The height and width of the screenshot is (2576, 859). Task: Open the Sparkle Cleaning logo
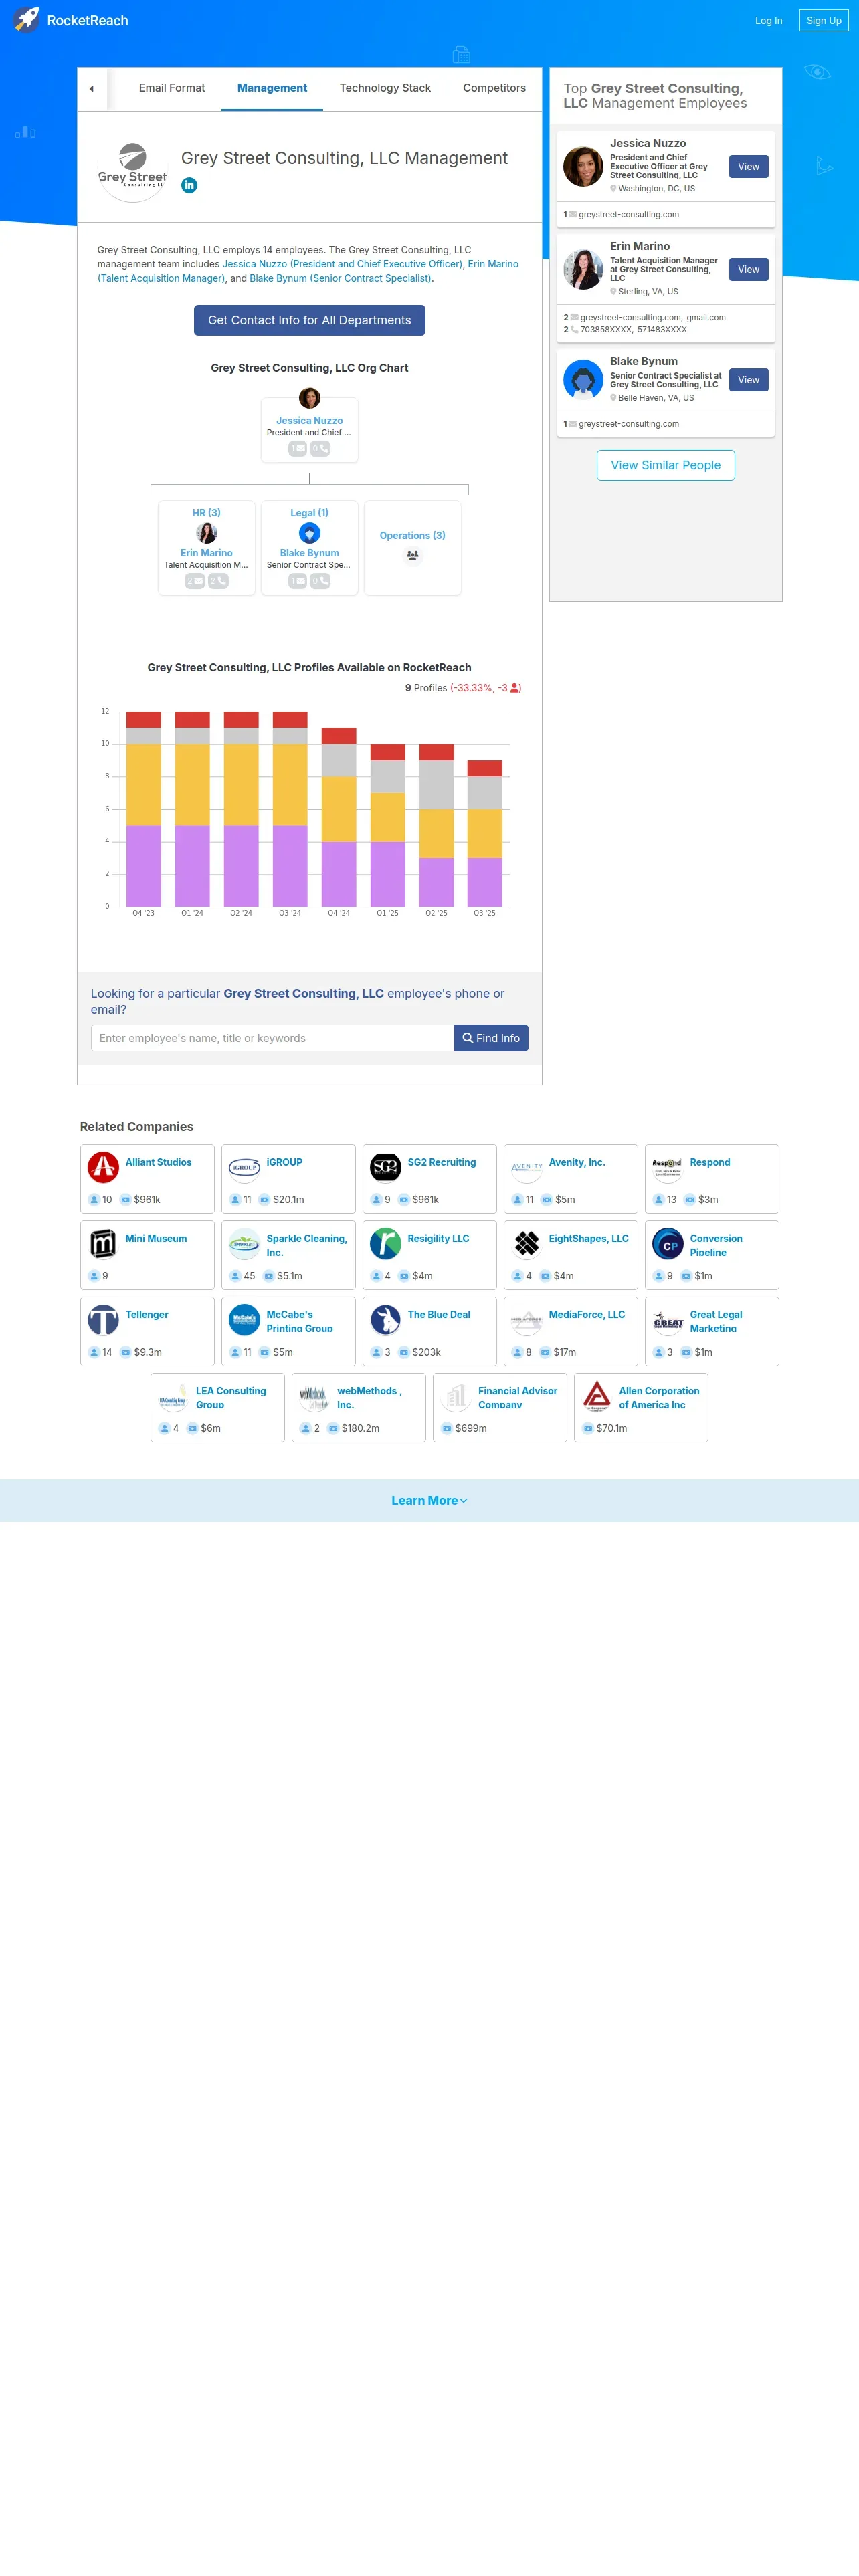[245, 1243]
